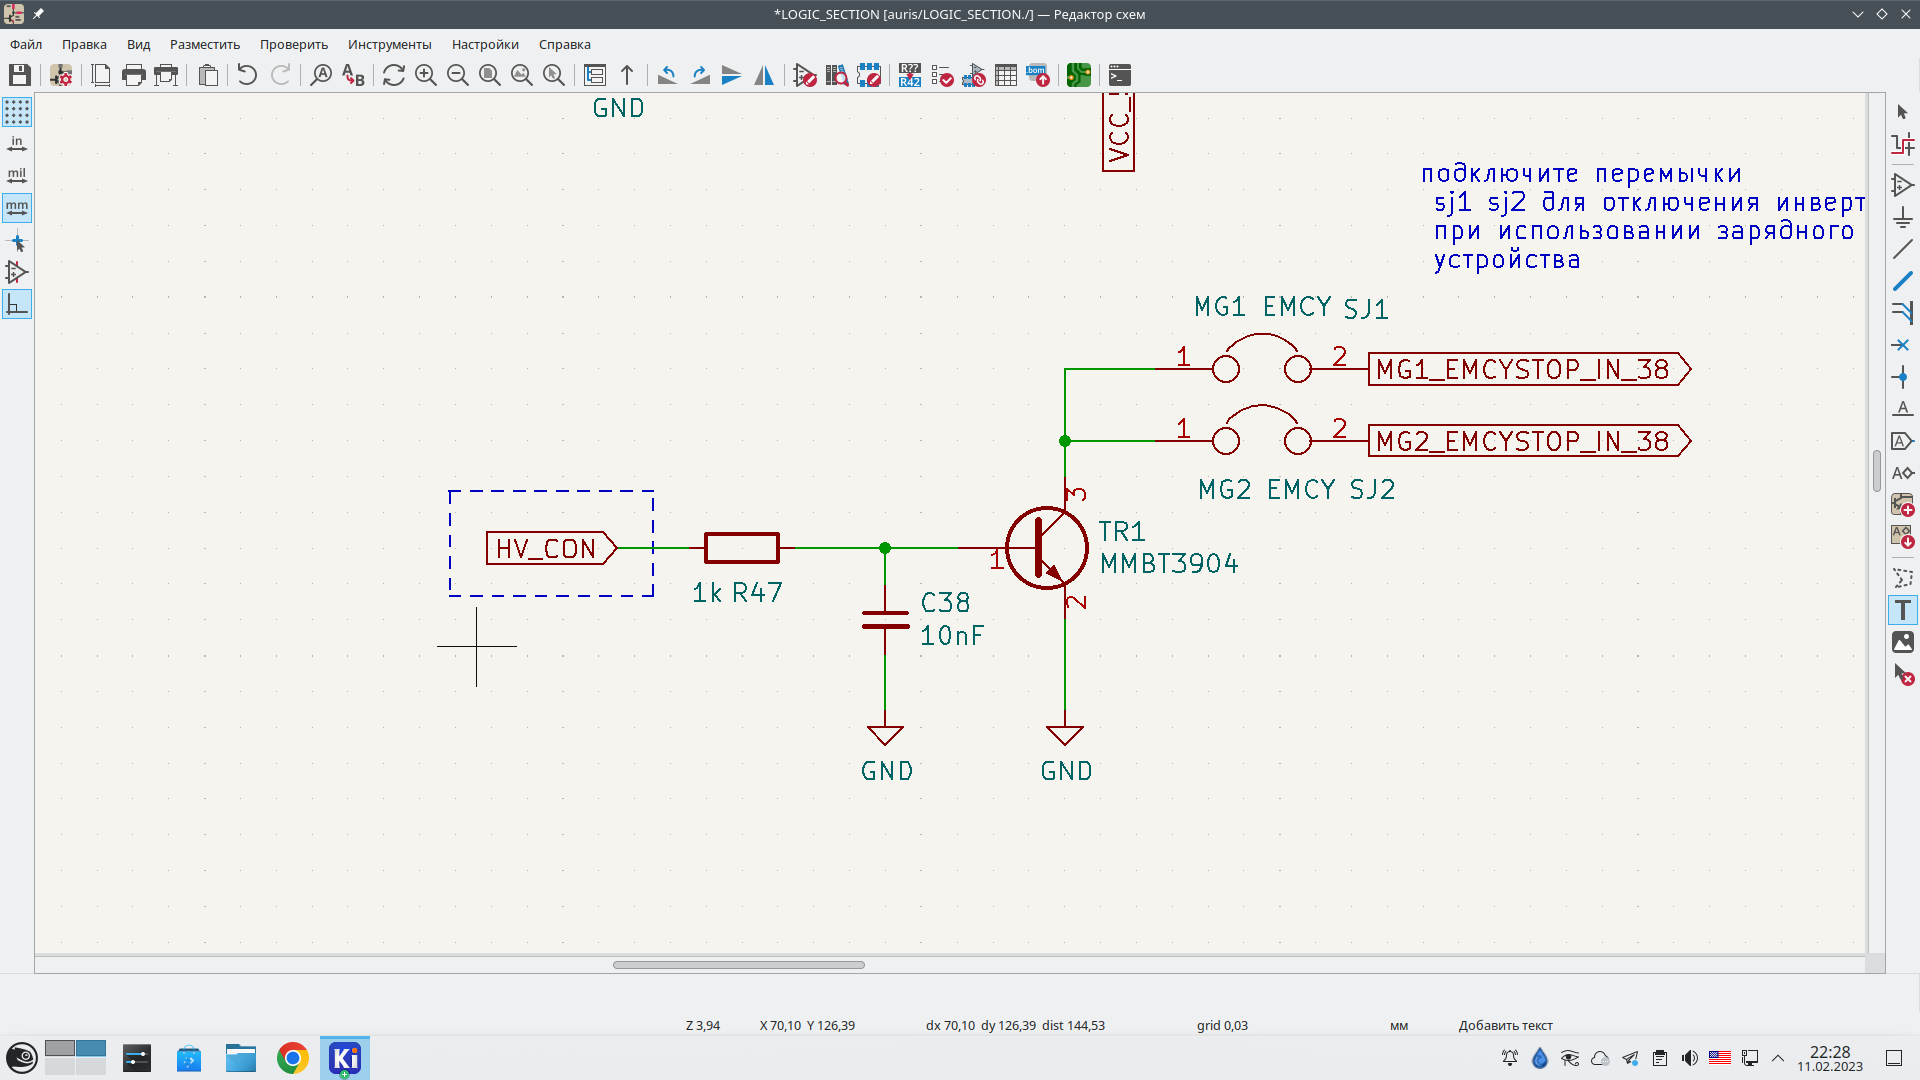Image resolution: width=1920 pixels, height=1080 pixels.
Task: Save the schematic with the floppy disk icon
Action: 20,75
